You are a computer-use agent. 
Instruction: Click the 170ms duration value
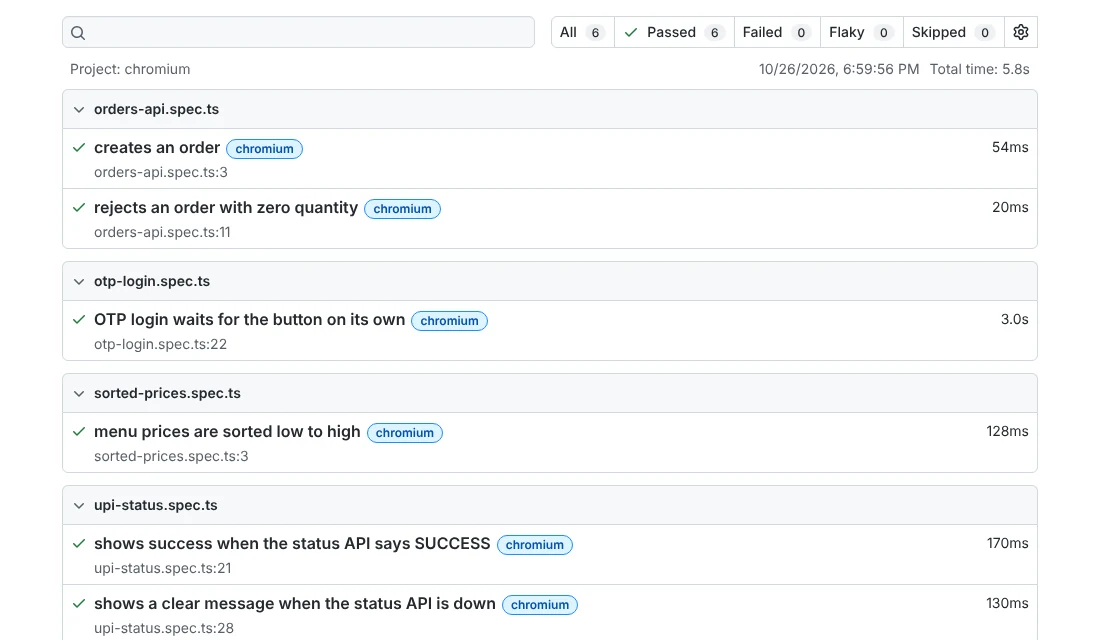pos(1007,543)
